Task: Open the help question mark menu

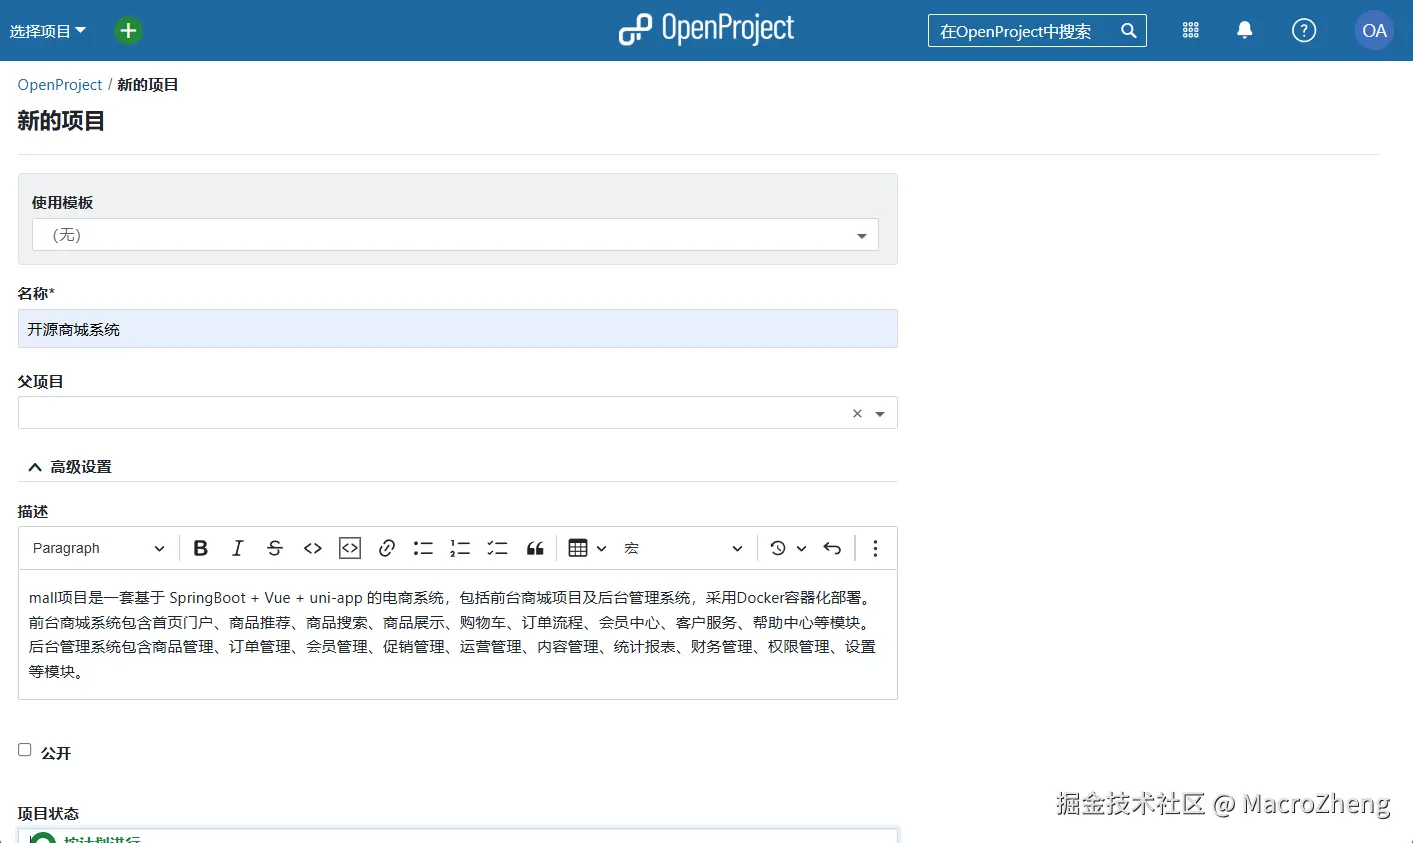Action: (1303, 31)
